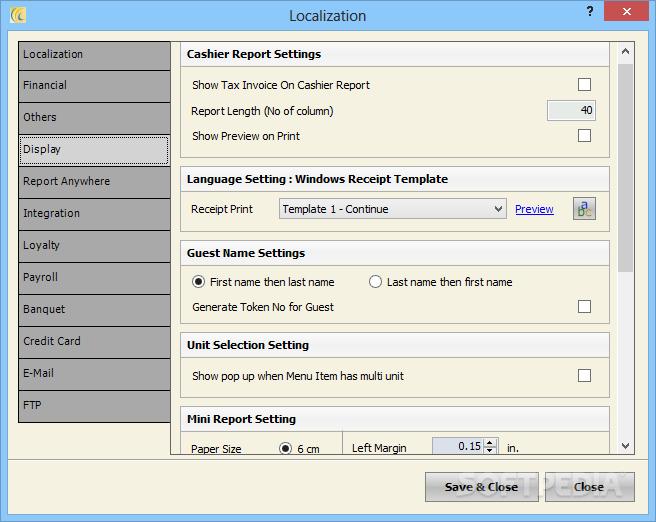This screenshot has height=522, width=656.
Task: Select the Display tab
Action: pyautogui.click(x=94, y=150)
